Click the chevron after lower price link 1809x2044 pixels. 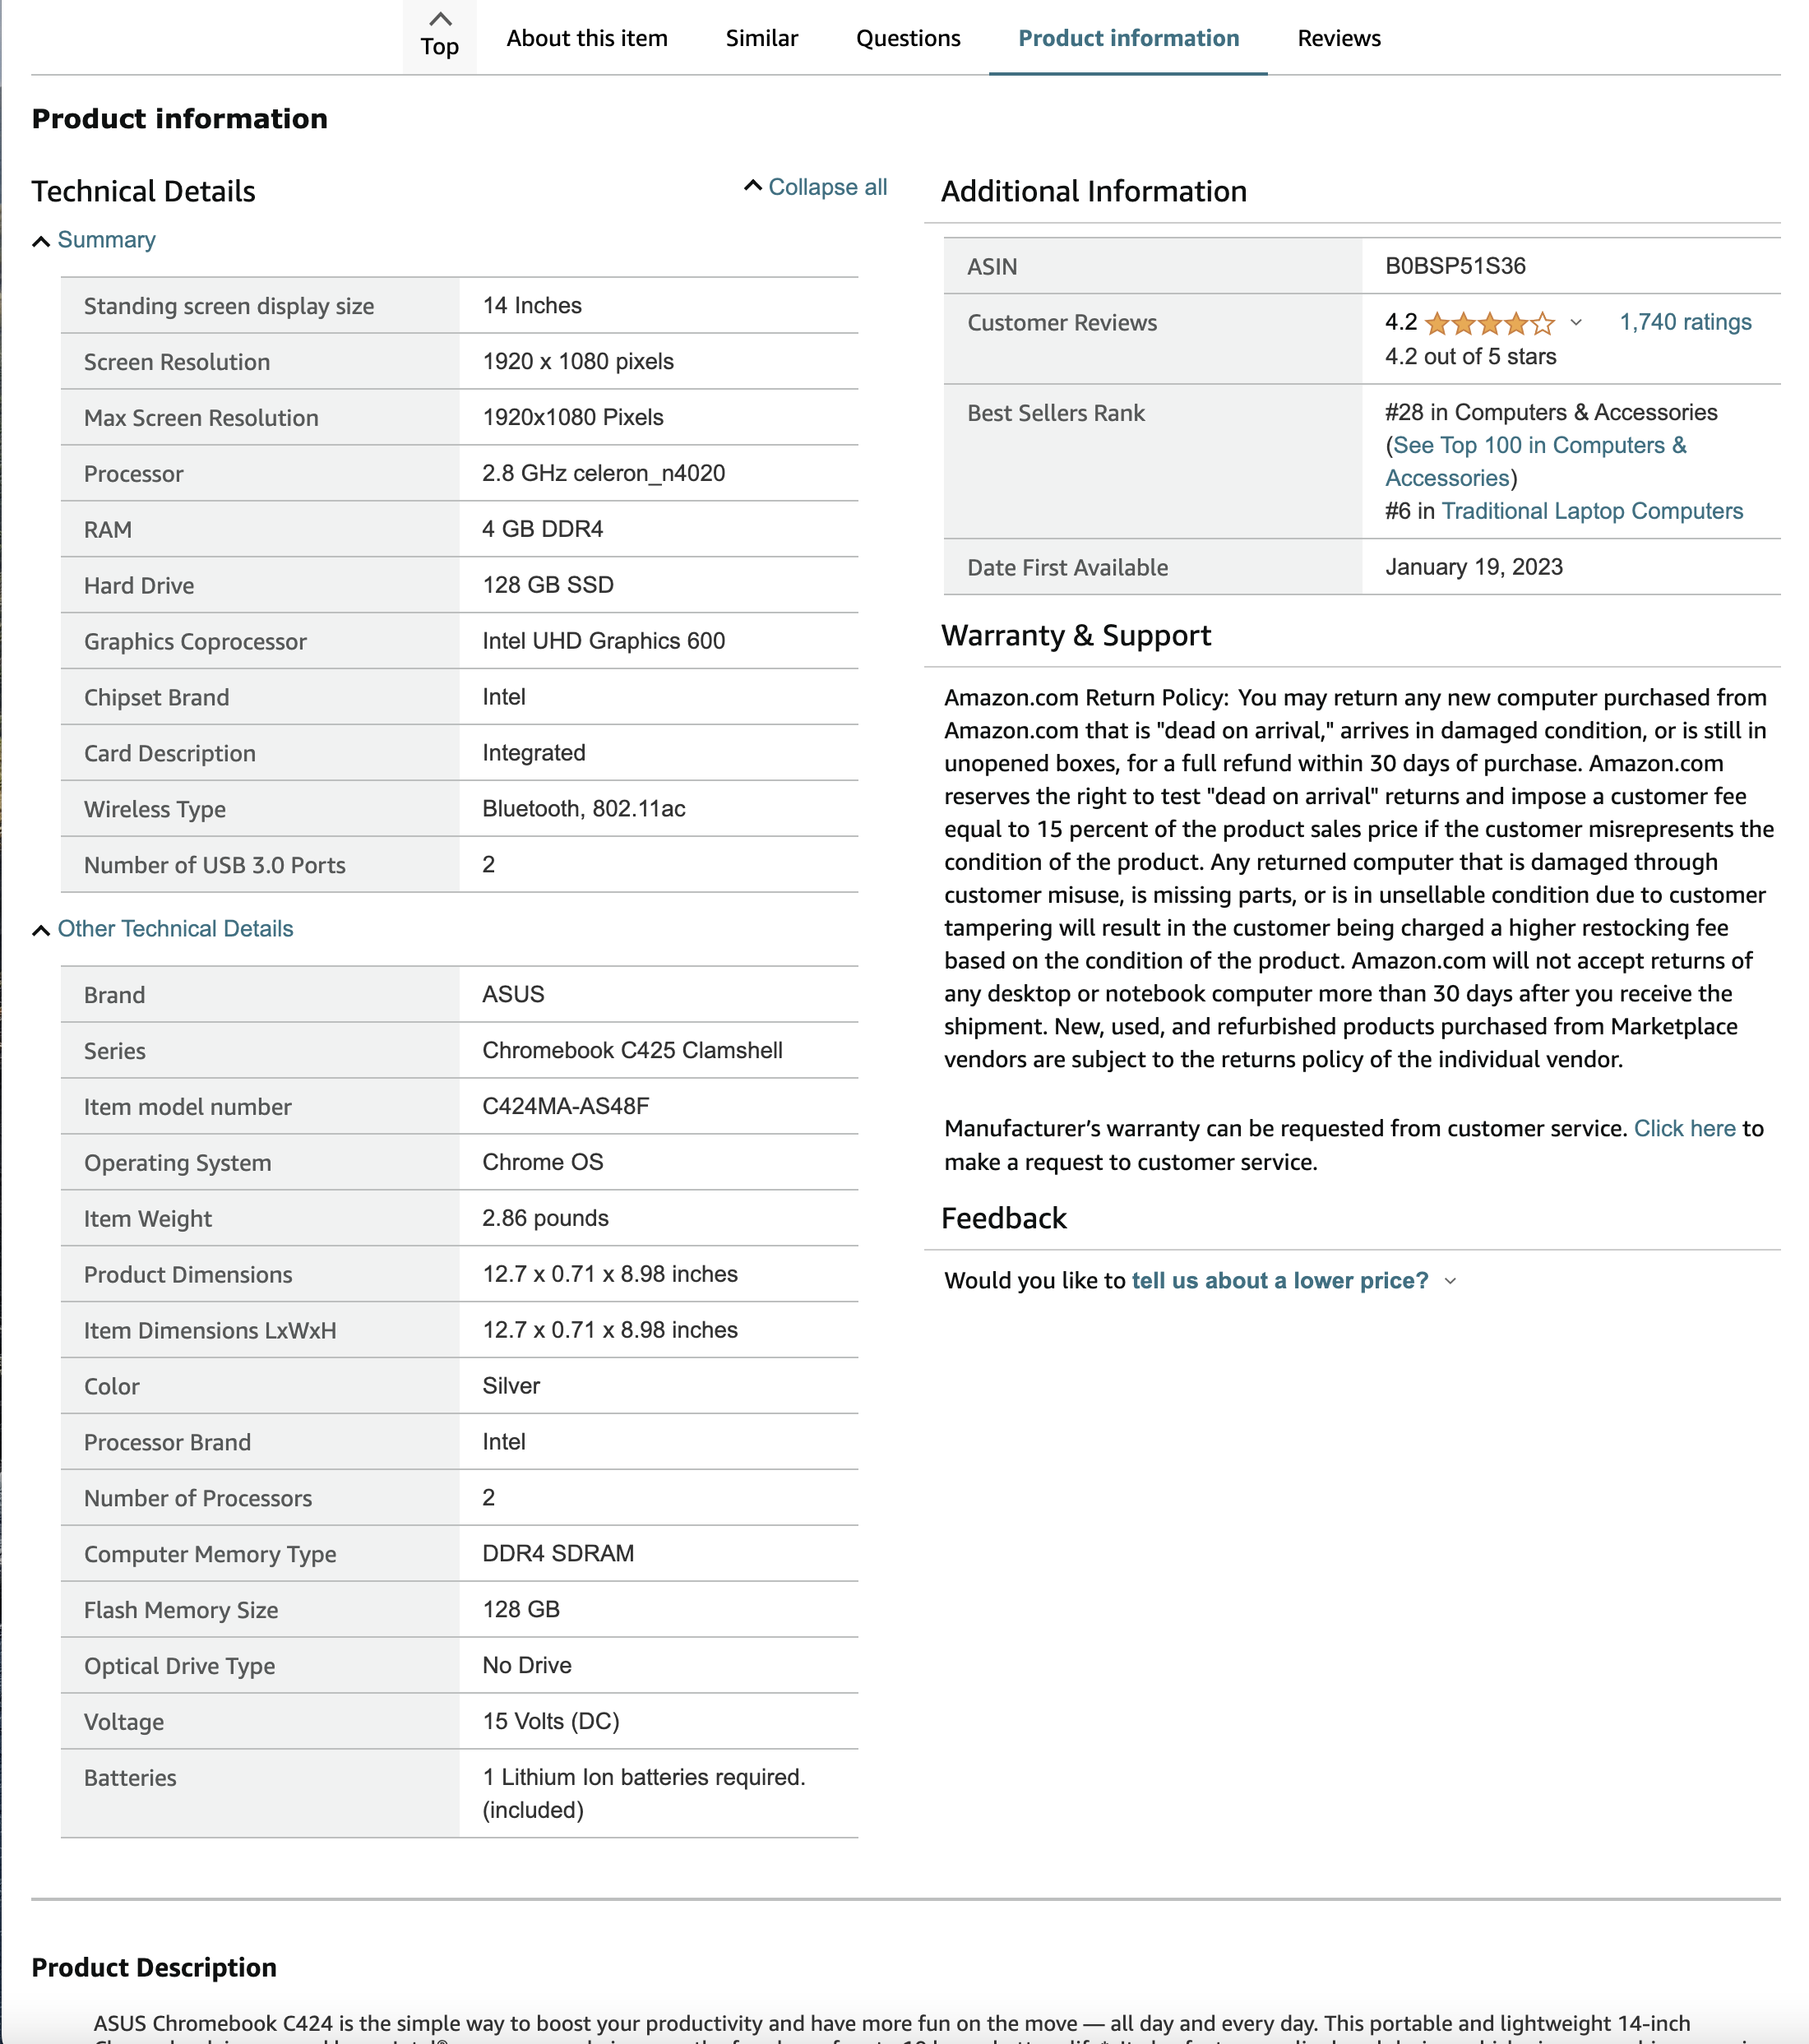tap(1452, 1281)
